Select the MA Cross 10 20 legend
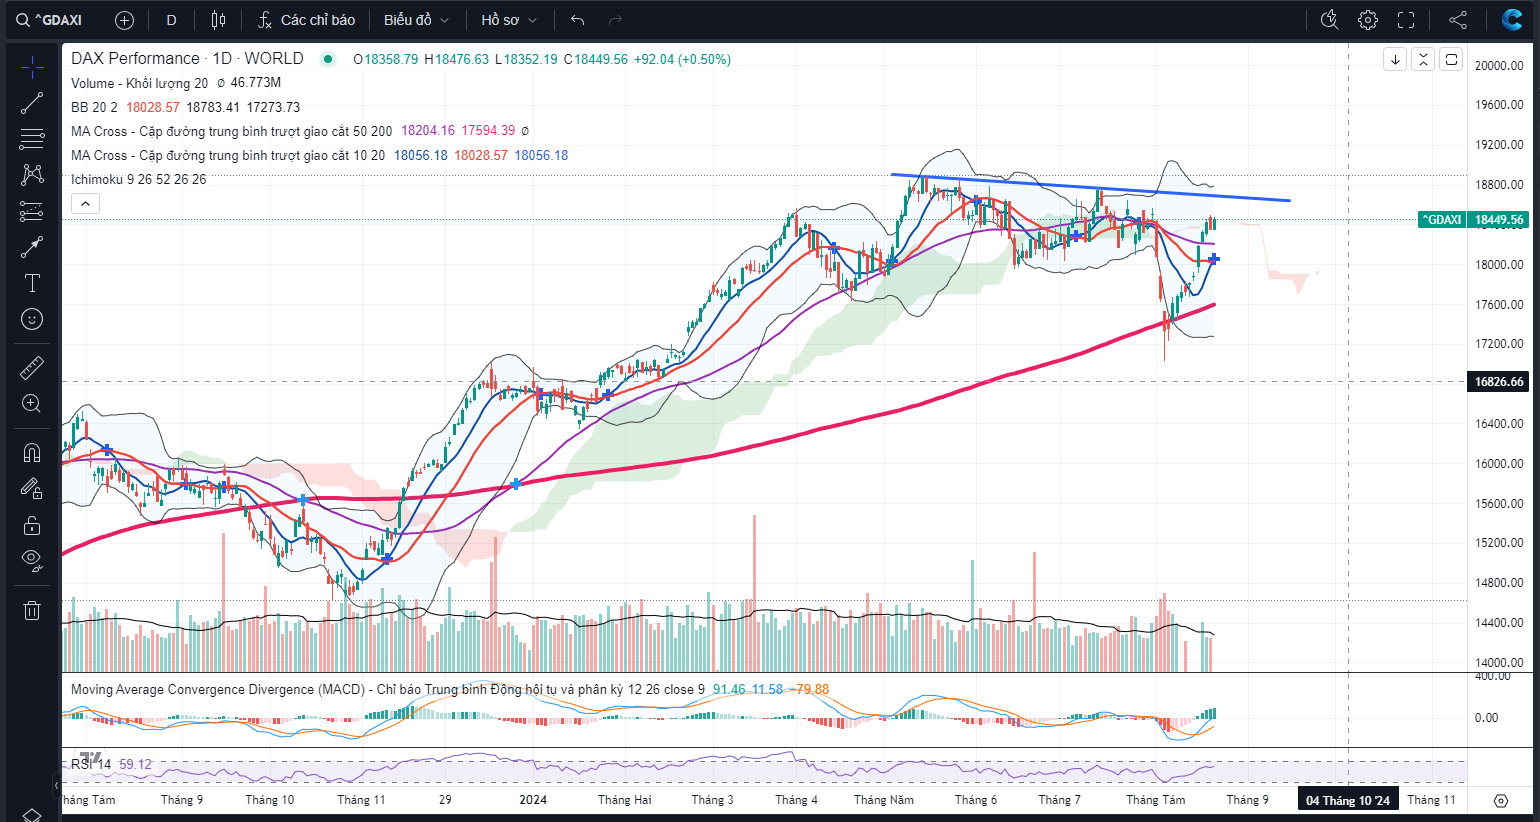1540x822 pixels. [x=227, y=155]
